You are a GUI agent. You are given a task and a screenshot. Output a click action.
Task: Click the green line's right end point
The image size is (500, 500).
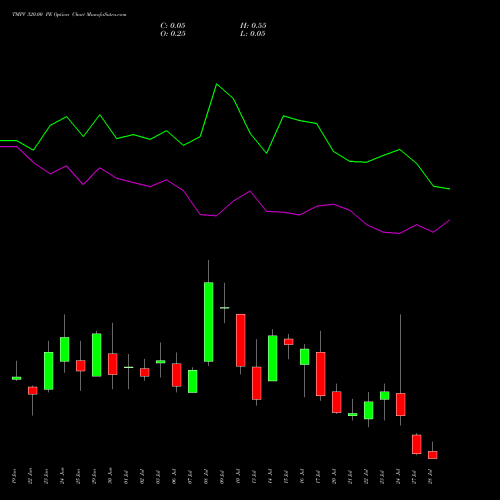pyautogui.click(x=450, y=189)
